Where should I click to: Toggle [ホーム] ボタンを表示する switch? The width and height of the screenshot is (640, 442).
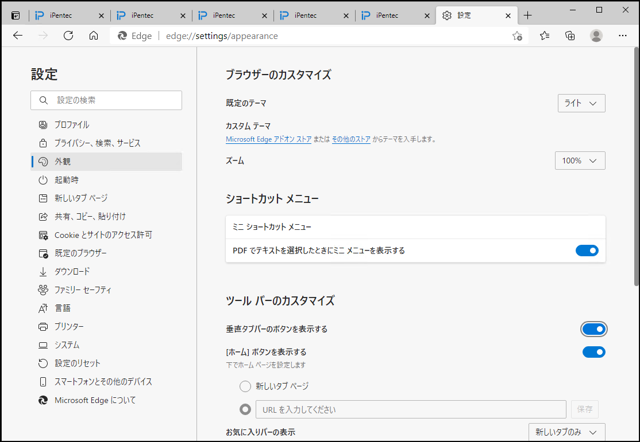[x=594, y=352]
